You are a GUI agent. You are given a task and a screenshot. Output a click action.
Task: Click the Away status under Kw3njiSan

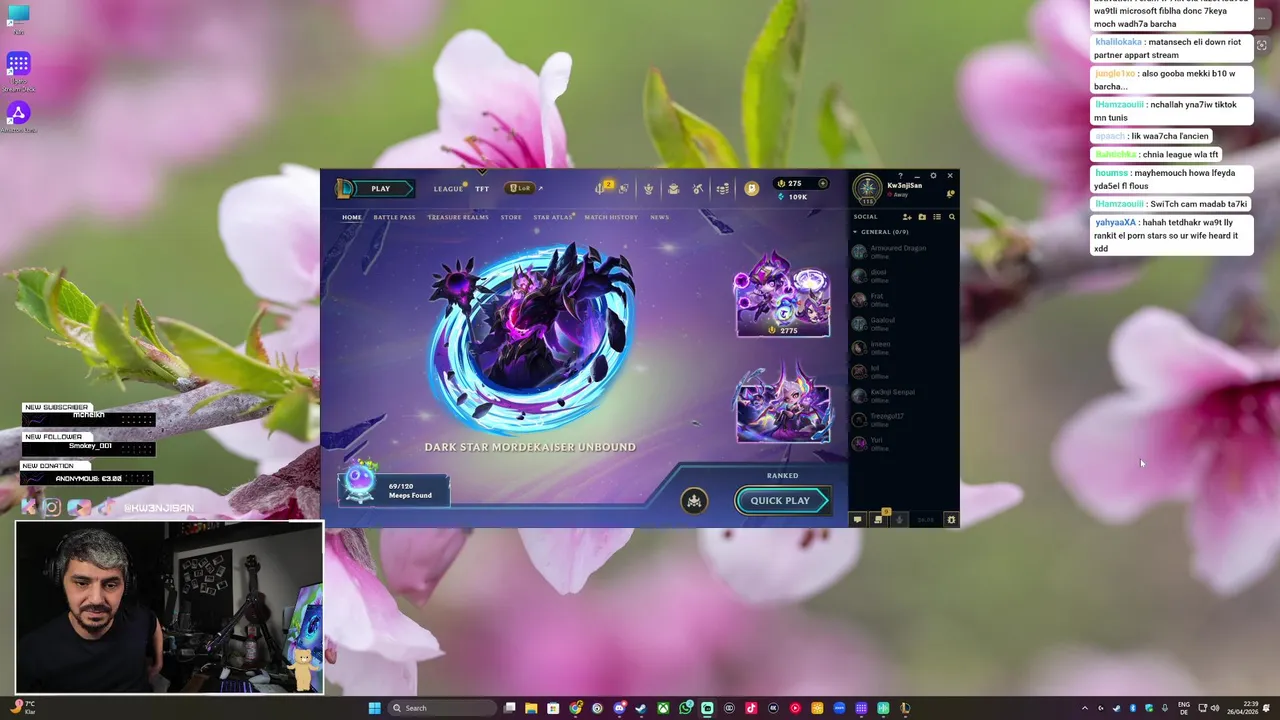pos(901,194)
